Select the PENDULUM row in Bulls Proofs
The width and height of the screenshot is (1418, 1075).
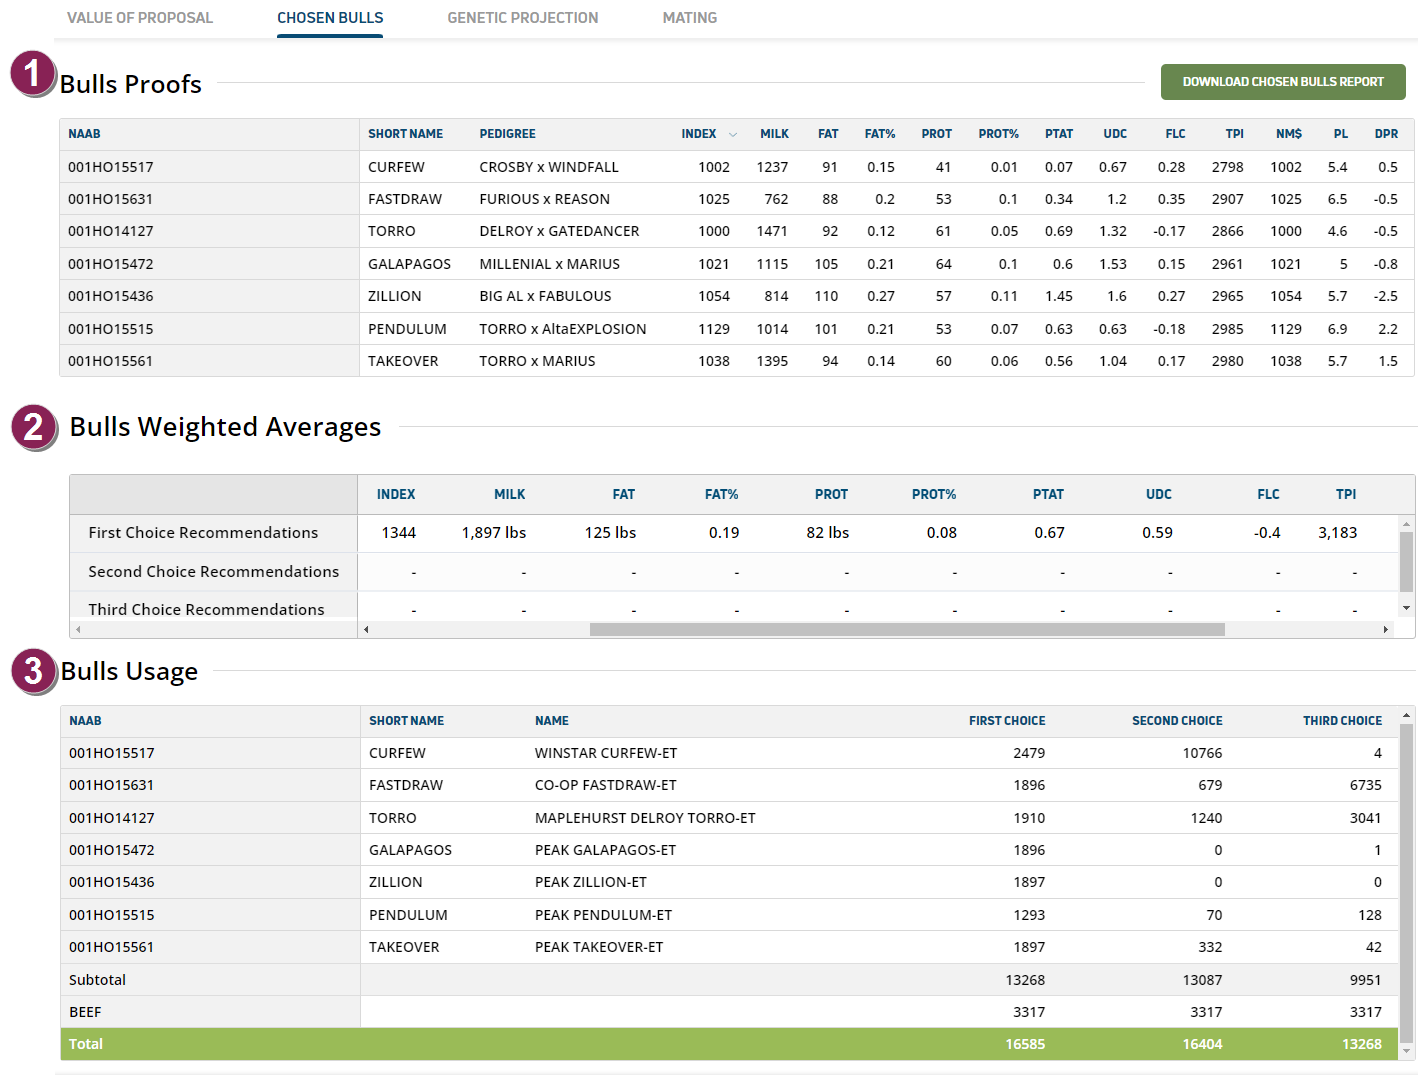pos(407,329)
